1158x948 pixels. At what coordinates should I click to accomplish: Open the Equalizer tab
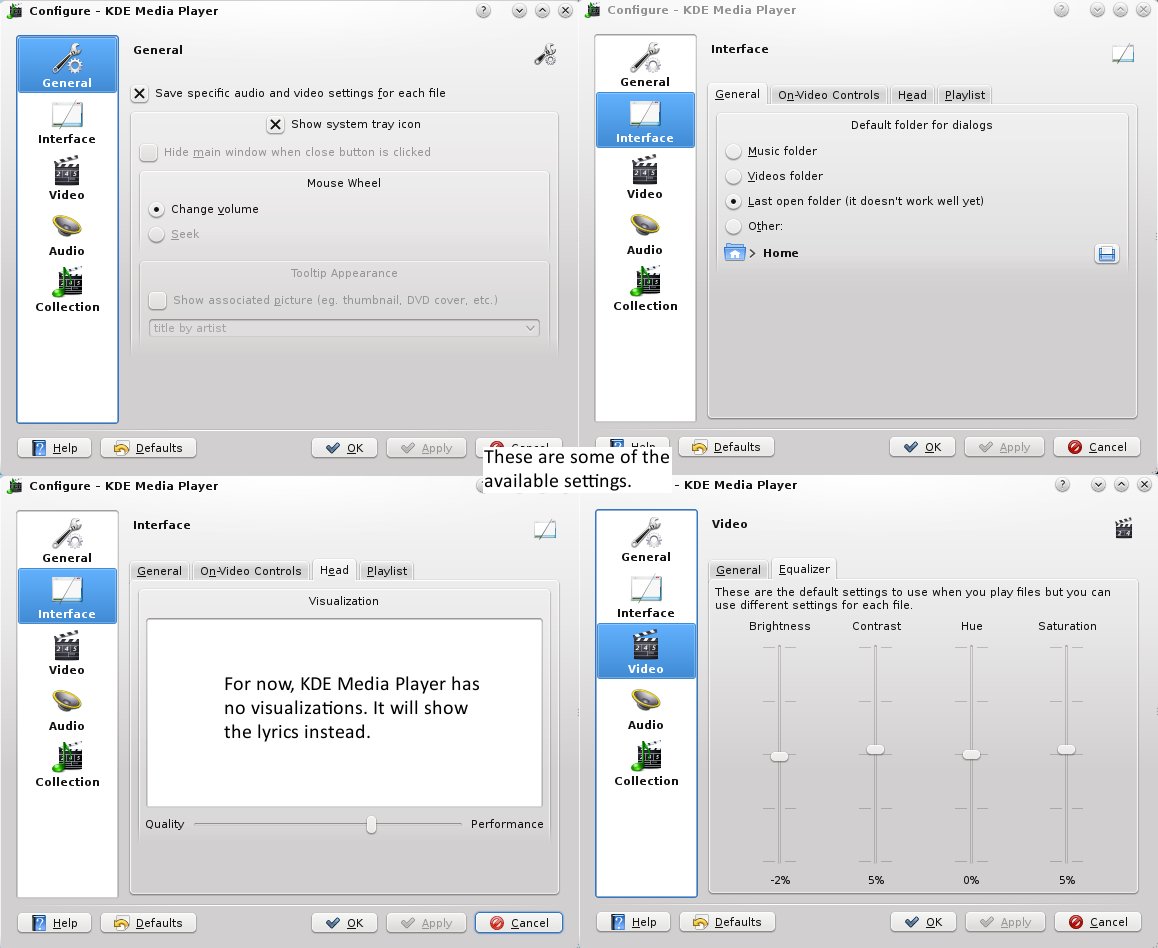pos(804,569)
